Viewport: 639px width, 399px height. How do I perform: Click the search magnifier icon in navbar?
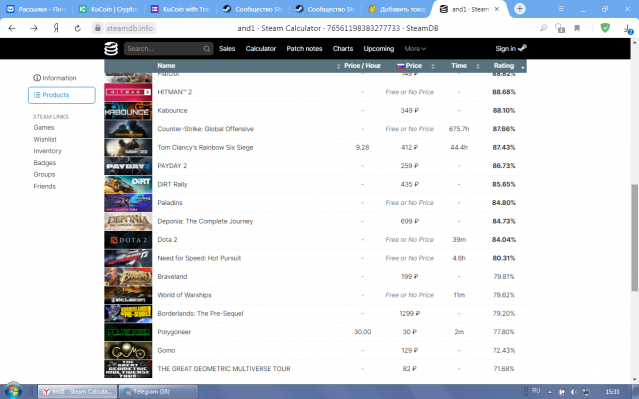pyautogui.click(x=207, y=49)
